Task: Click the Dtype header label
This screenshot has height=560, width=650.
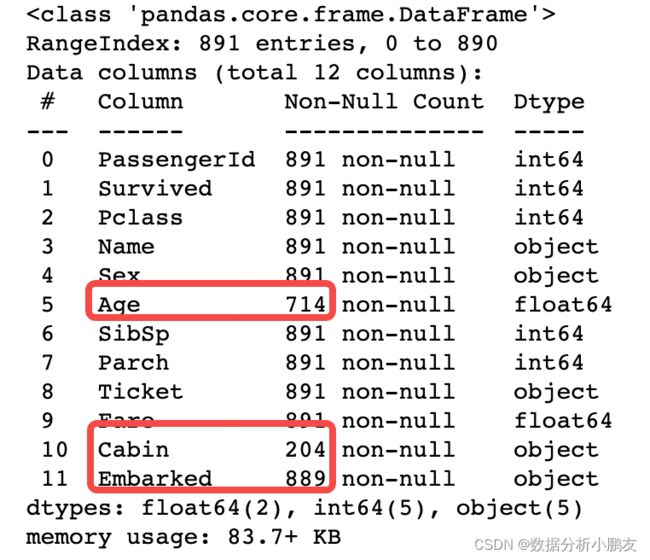Action: coord(549,102)
